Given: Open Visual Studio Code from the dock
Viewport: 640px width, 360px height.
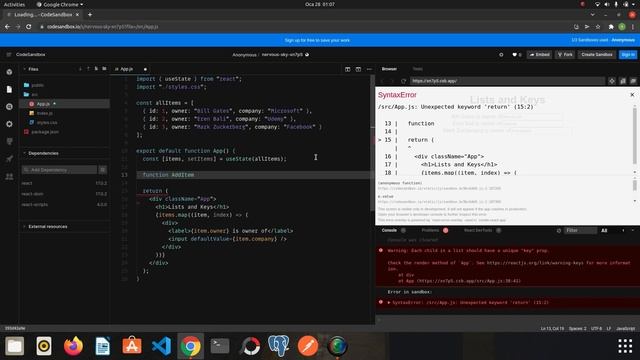Looking at the screenshot, I should [161, 346].
